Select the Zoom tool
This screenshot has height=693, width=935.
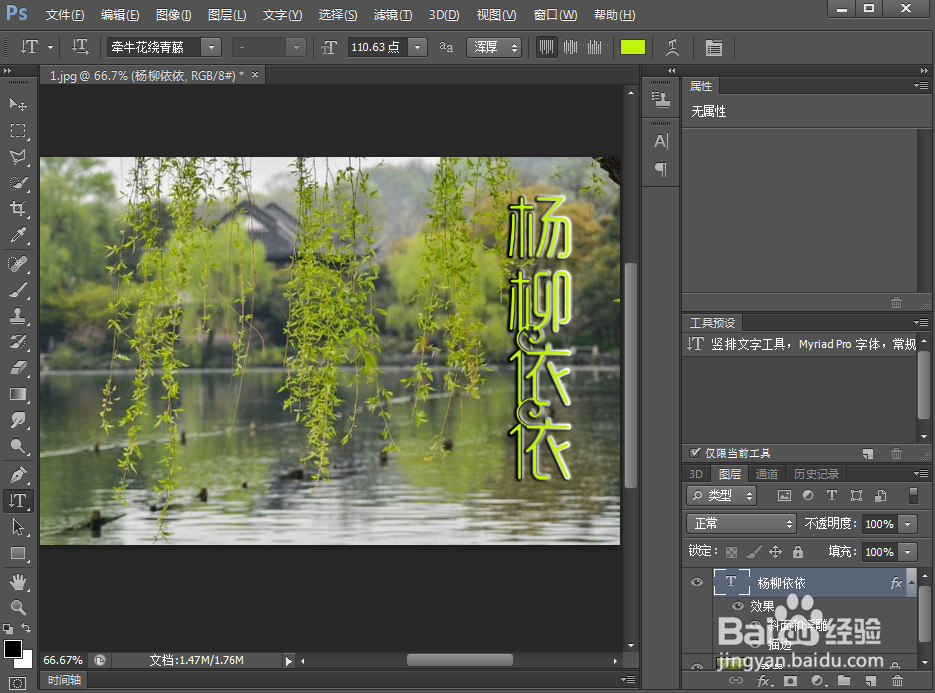pyautogui.click(x=15, y=608)
